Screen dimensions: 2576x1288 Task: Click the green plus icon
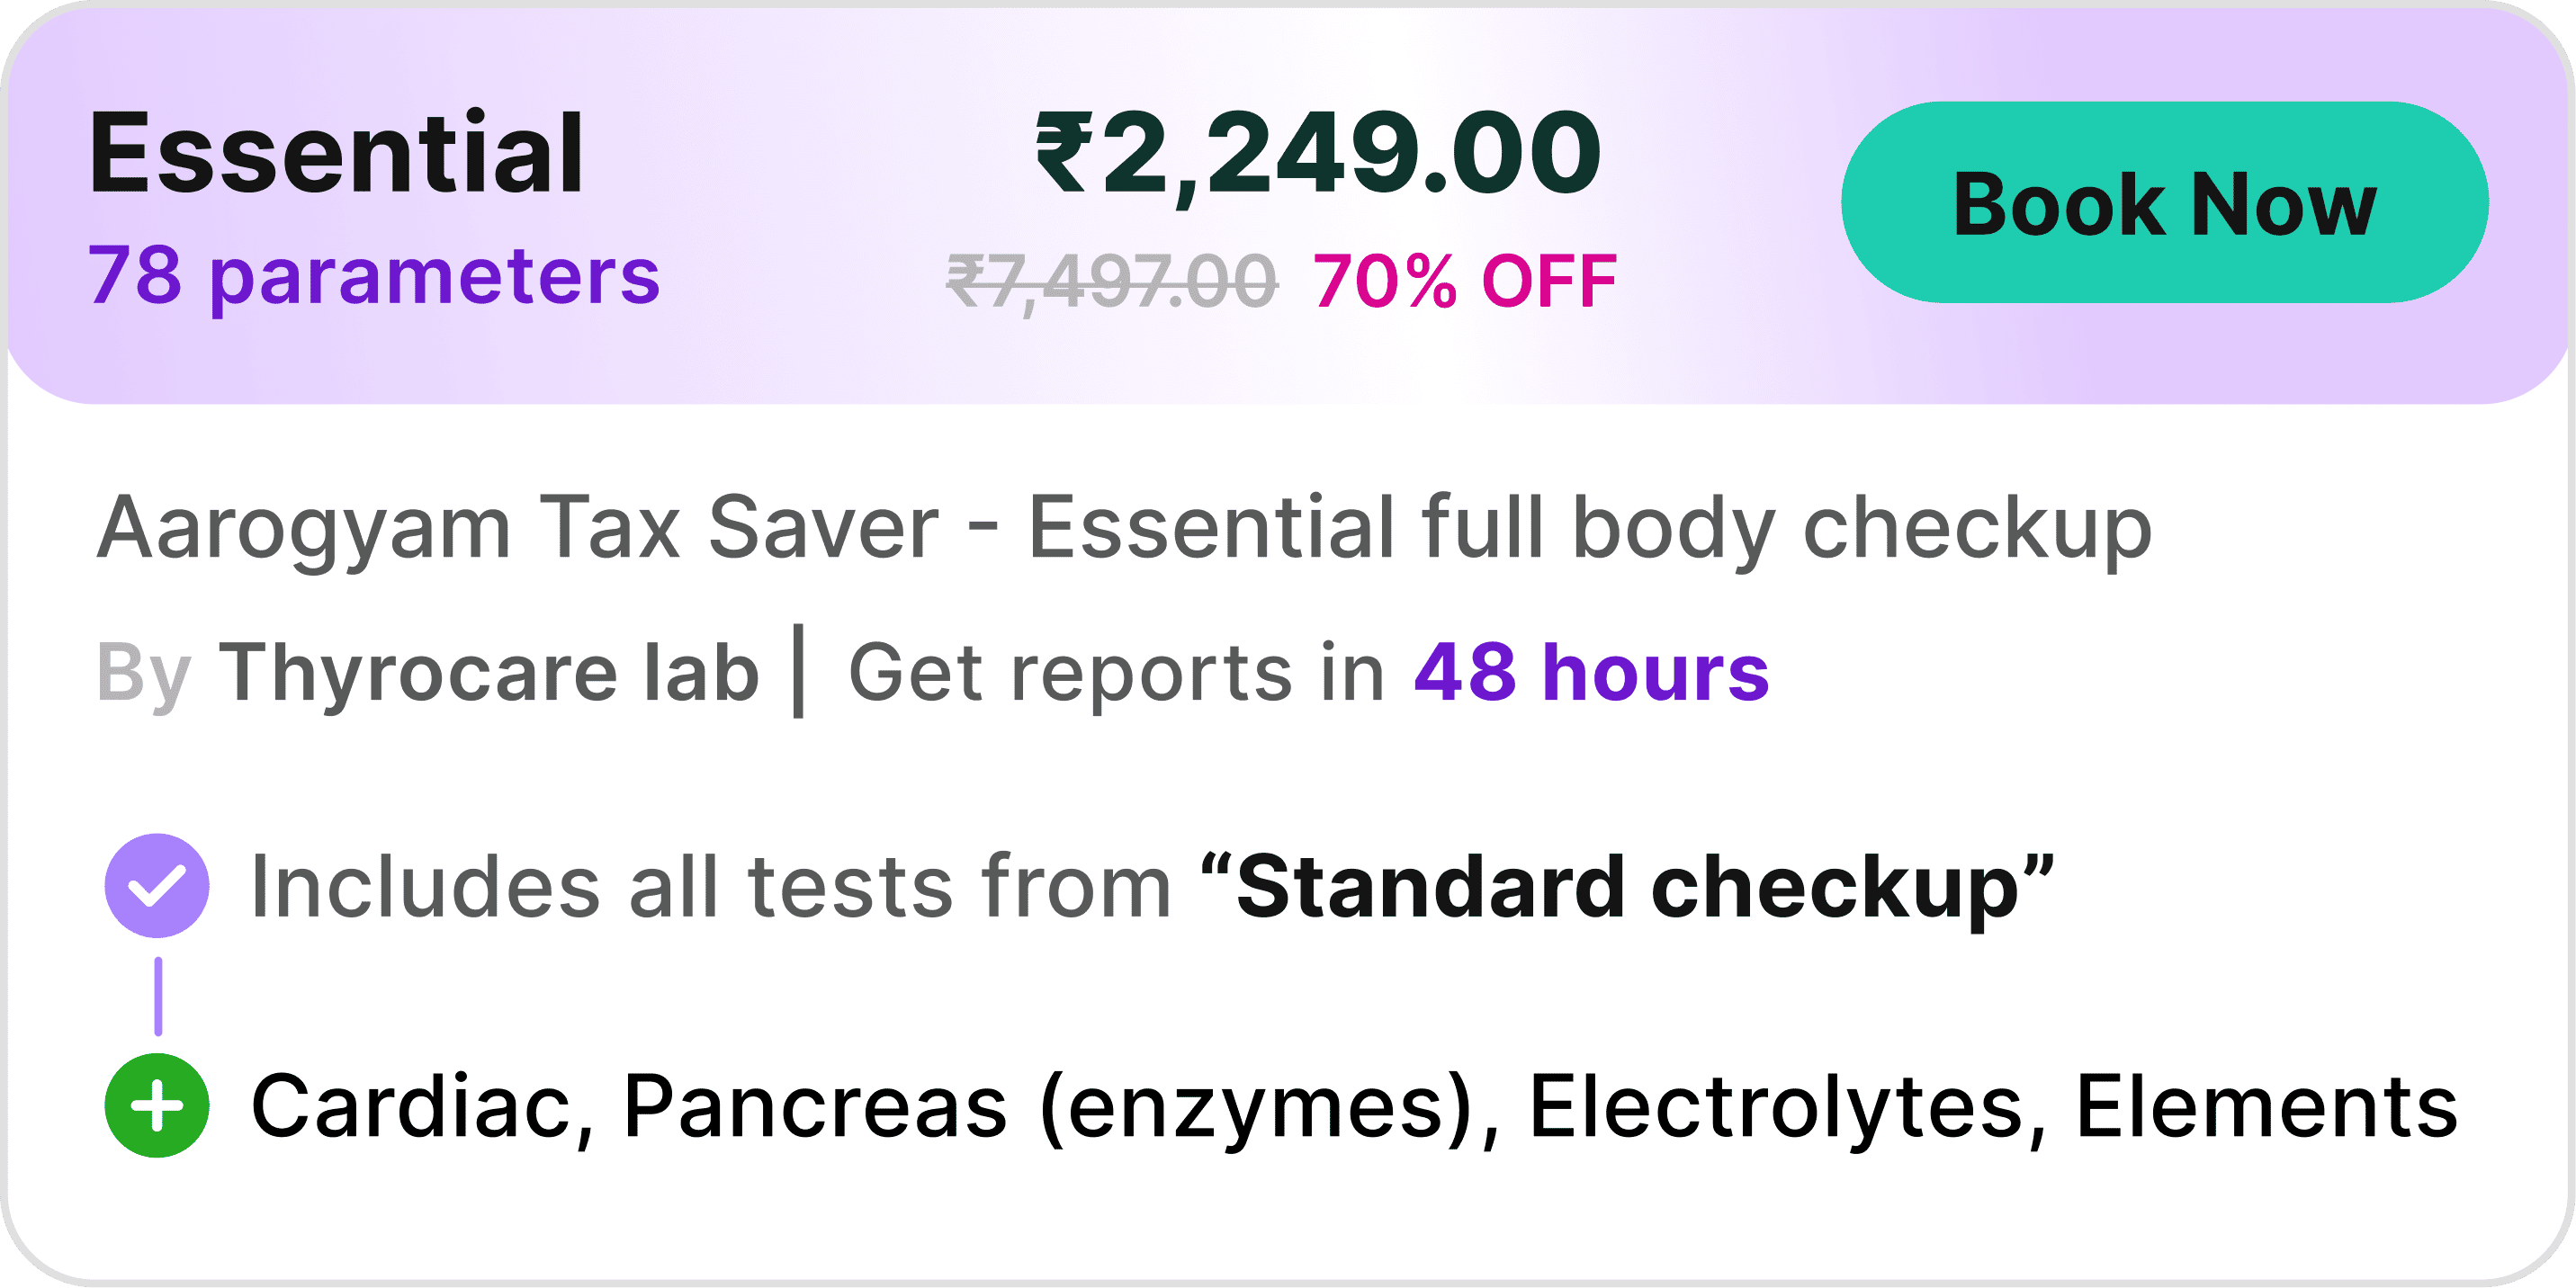(x=157, y=1105)
